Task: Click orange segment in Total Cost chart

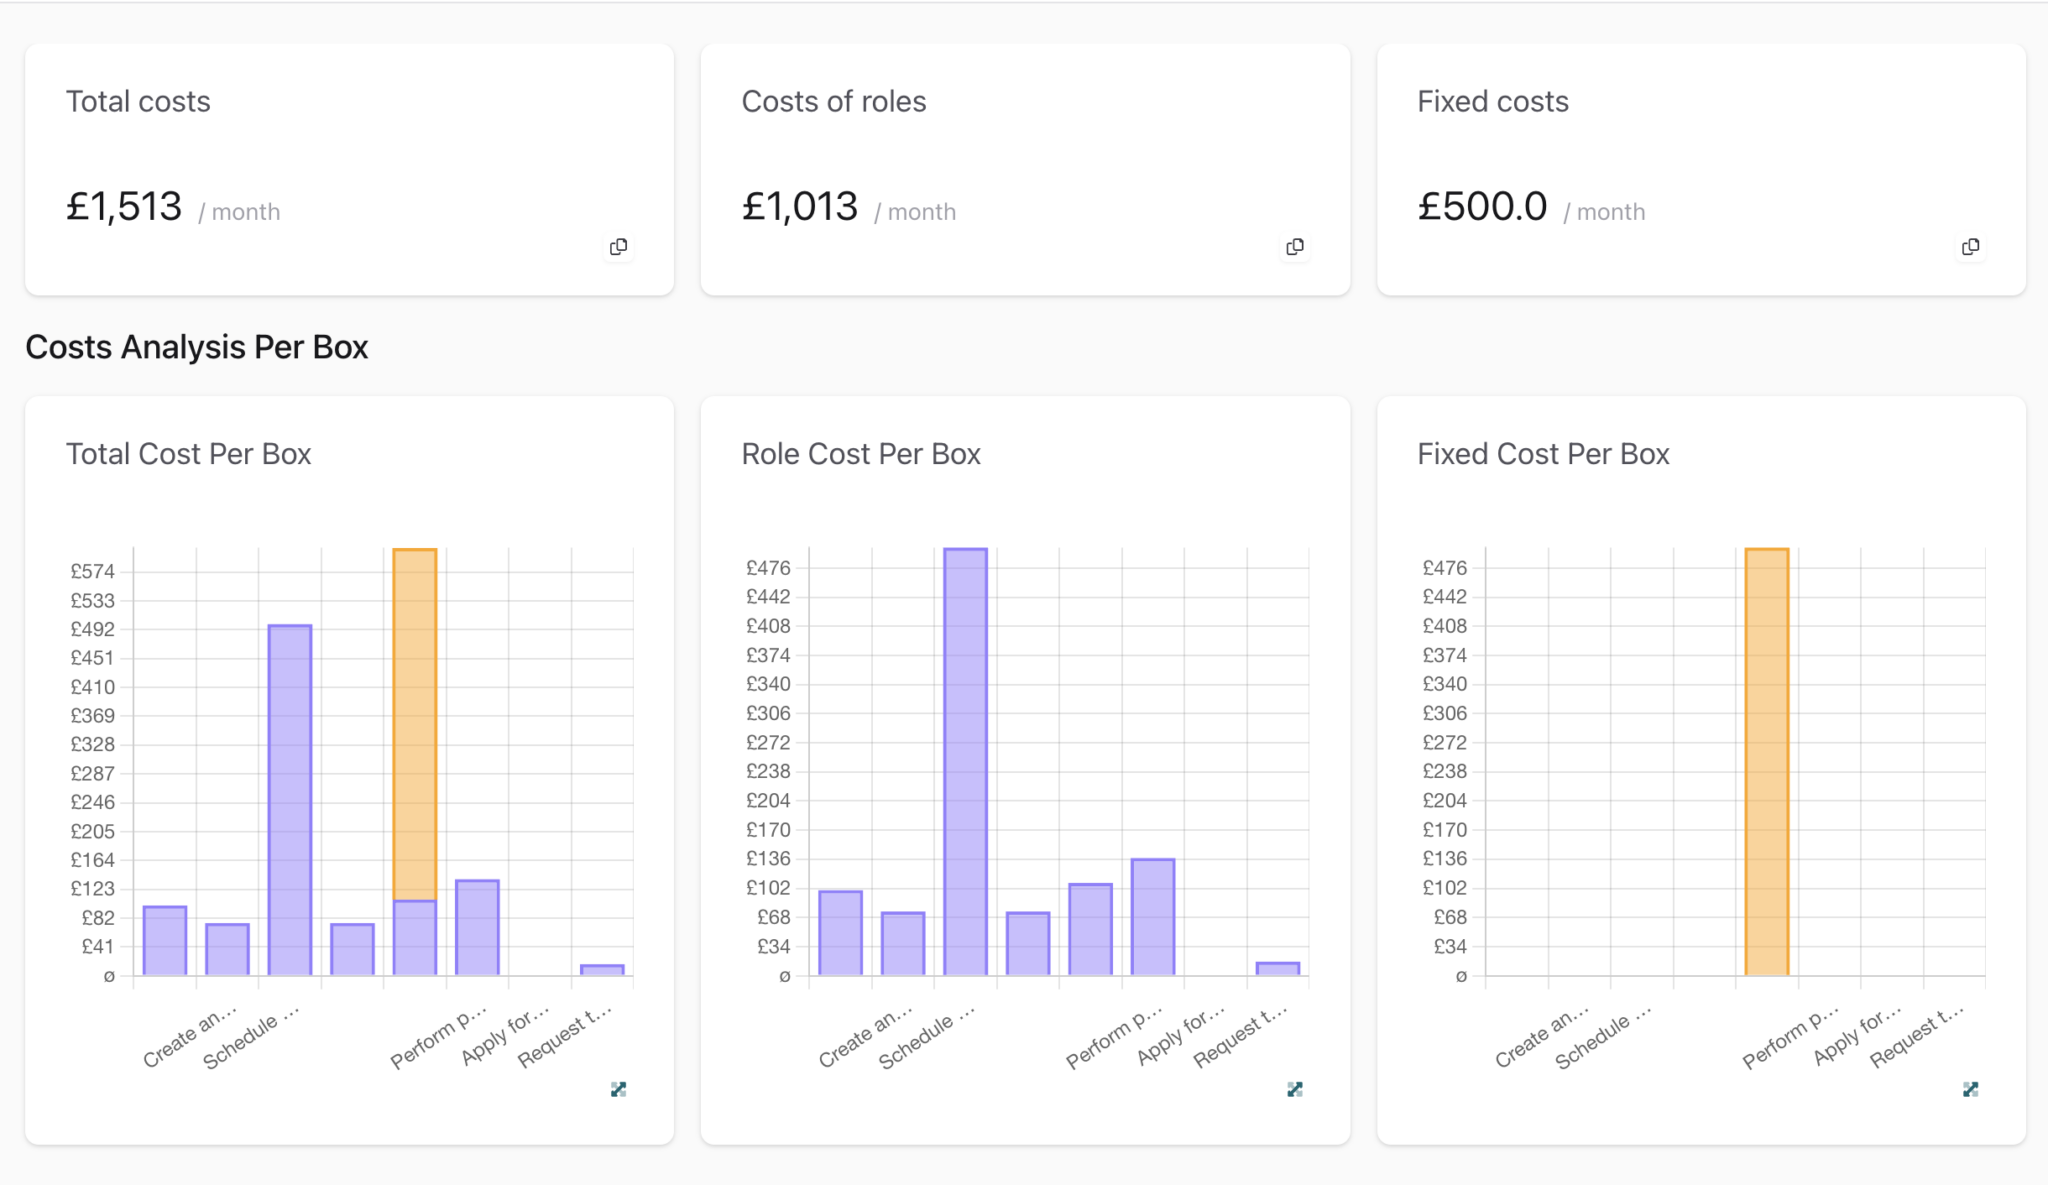Action: tap(414, 725)
